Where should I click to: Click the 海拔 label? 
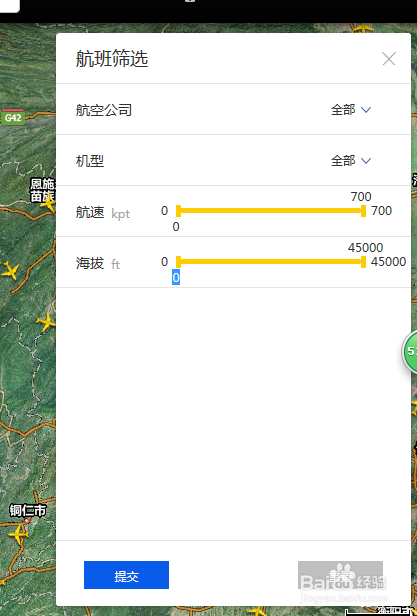90,263
